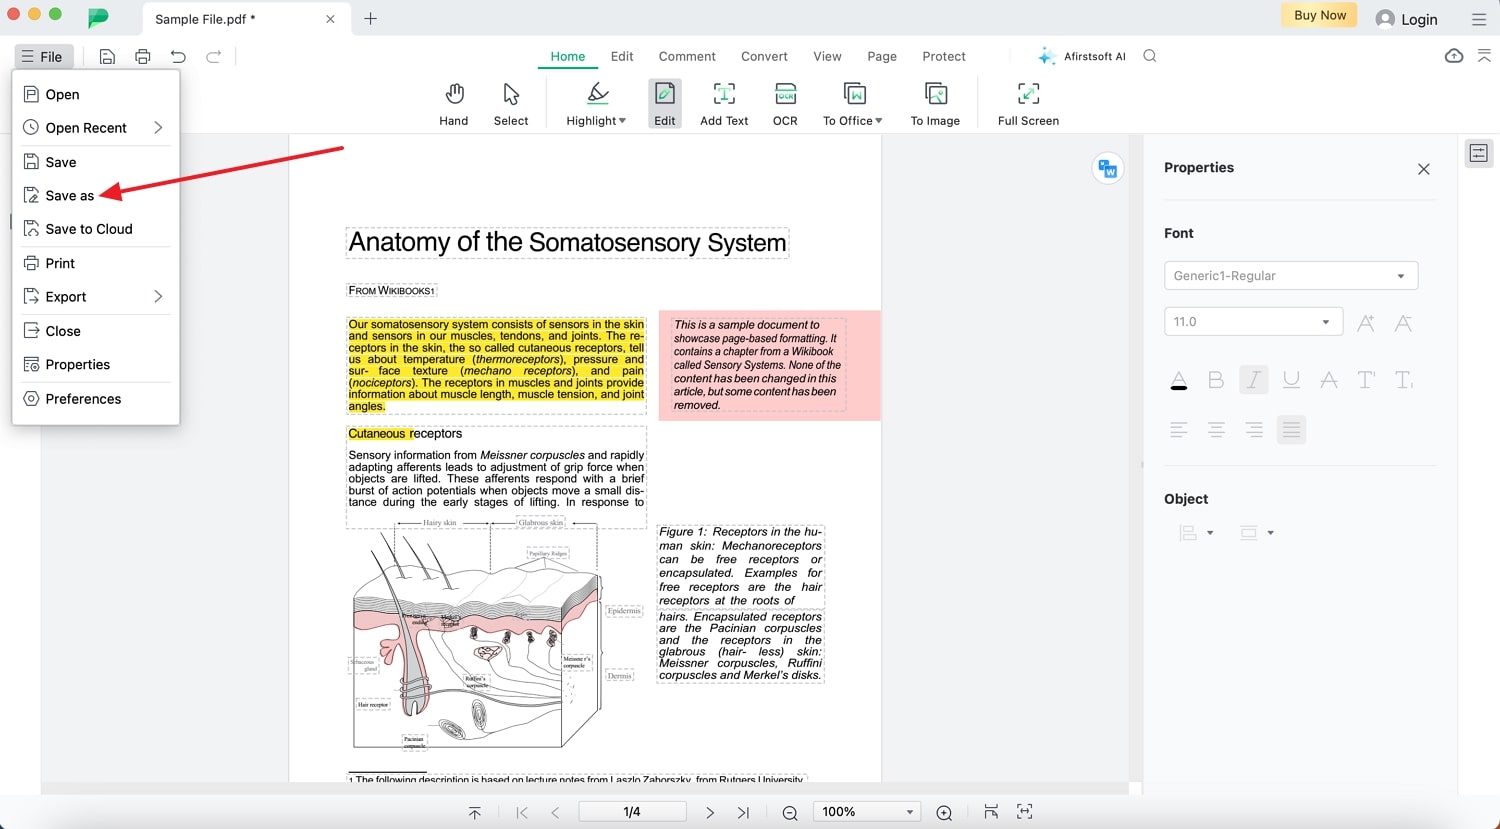Screen dimensions: 1500x829
Task: Expand the Highlight tool dropdown arrow
Action: point(622,121)
